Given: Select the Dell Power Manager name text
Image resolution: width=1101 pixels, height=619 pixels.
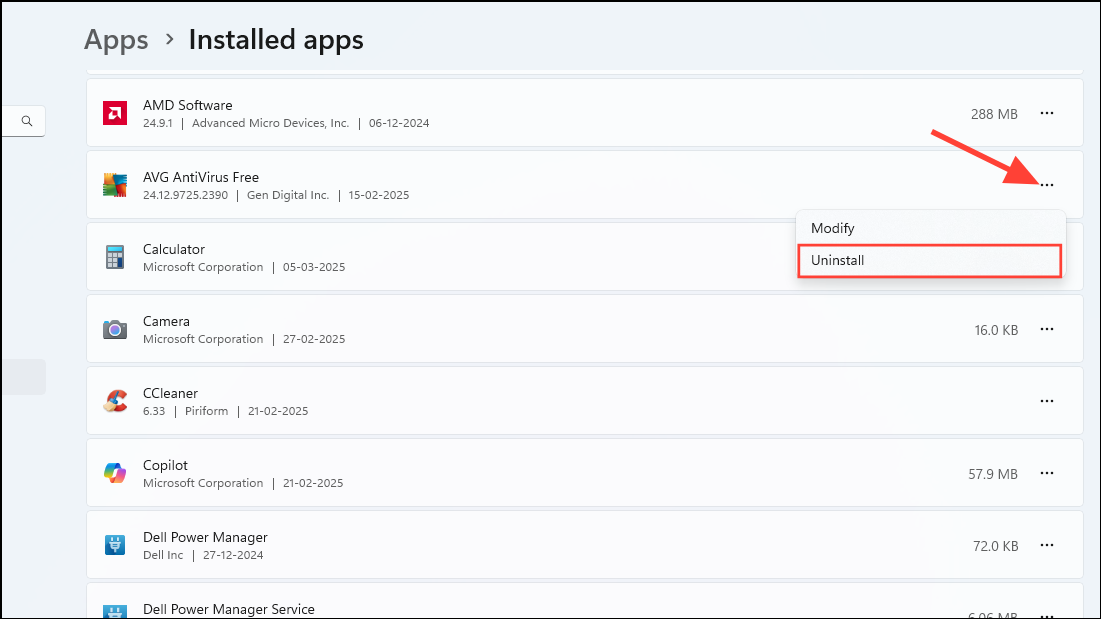Looking at the screenshot, I should tap(205, 538).
